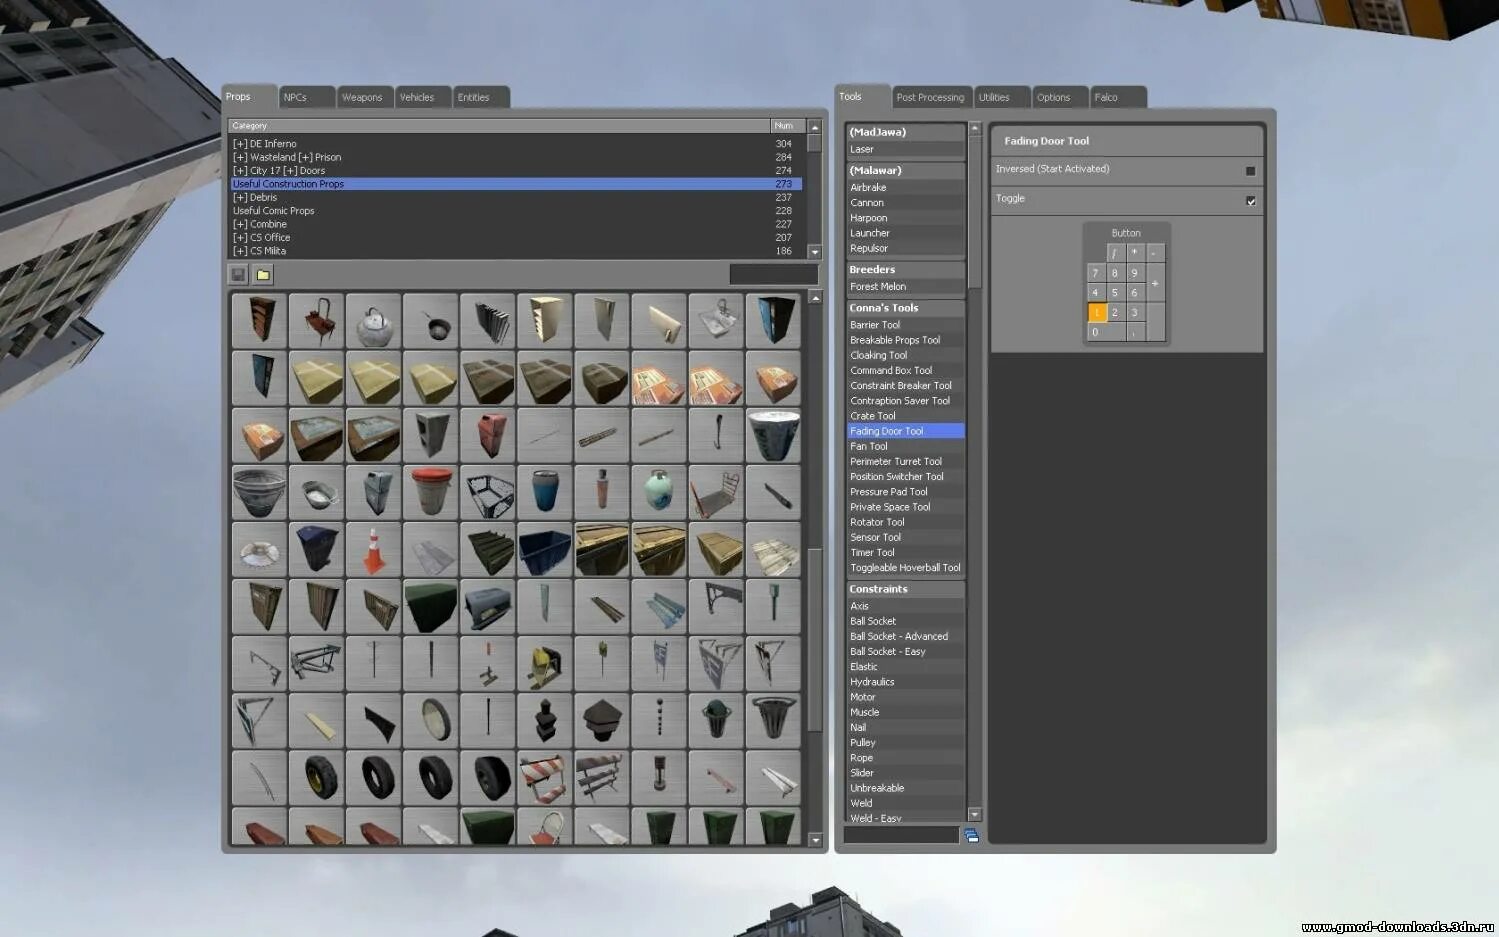This screenshot has width=1499, height=937.
Task: Expand the Doors category
Action: pos(290,171)
